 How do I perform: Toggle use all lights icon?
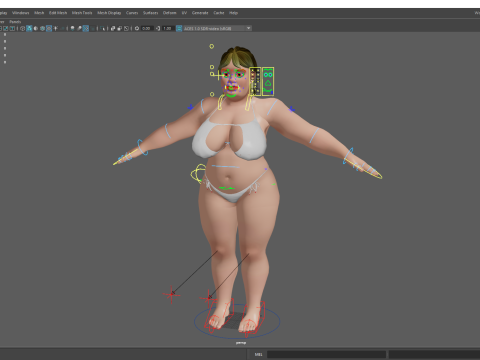pyautogui.click(x=55, y=28)
